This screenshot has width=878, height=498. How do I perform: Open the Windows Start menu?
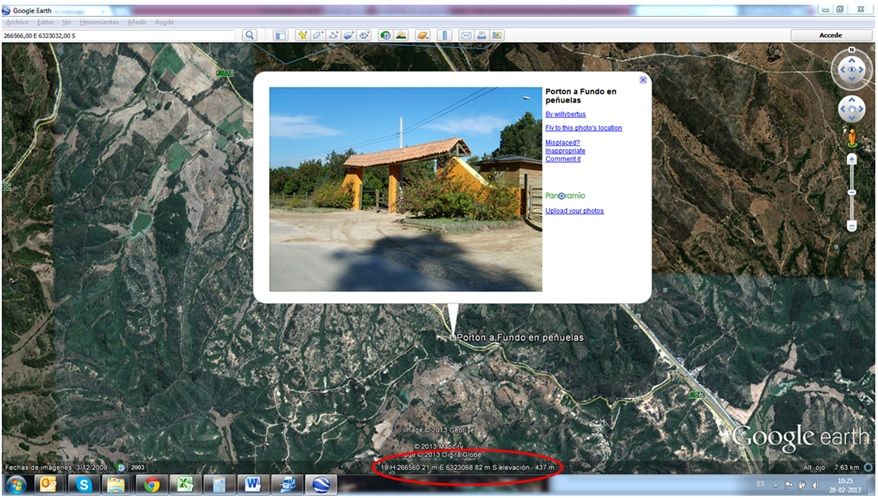pos(15,485)
